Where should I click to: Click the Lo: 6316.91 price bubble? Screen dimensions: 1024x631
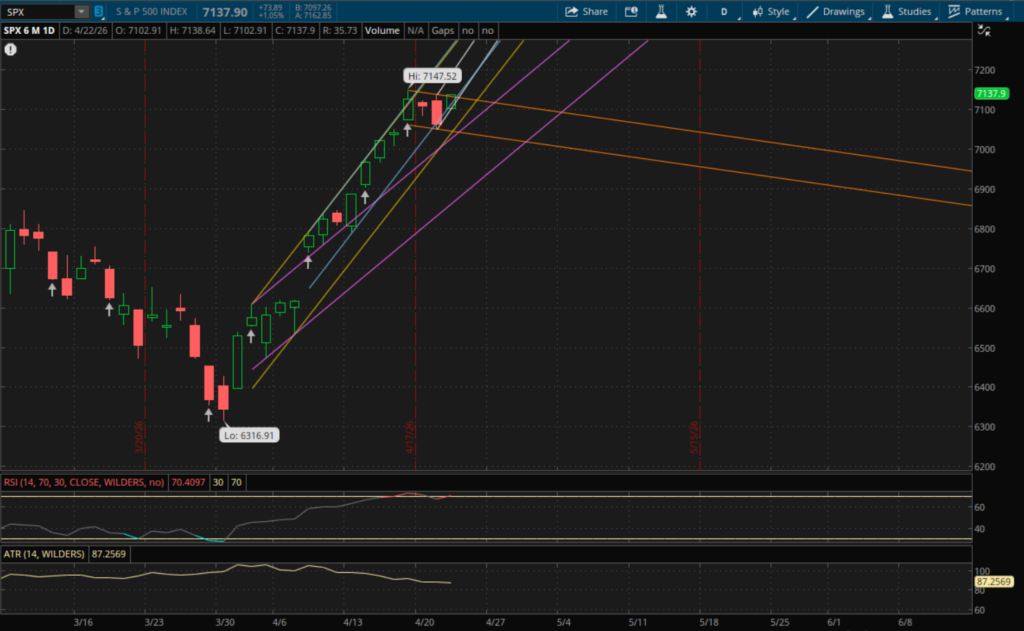click(x=247, y=435)
